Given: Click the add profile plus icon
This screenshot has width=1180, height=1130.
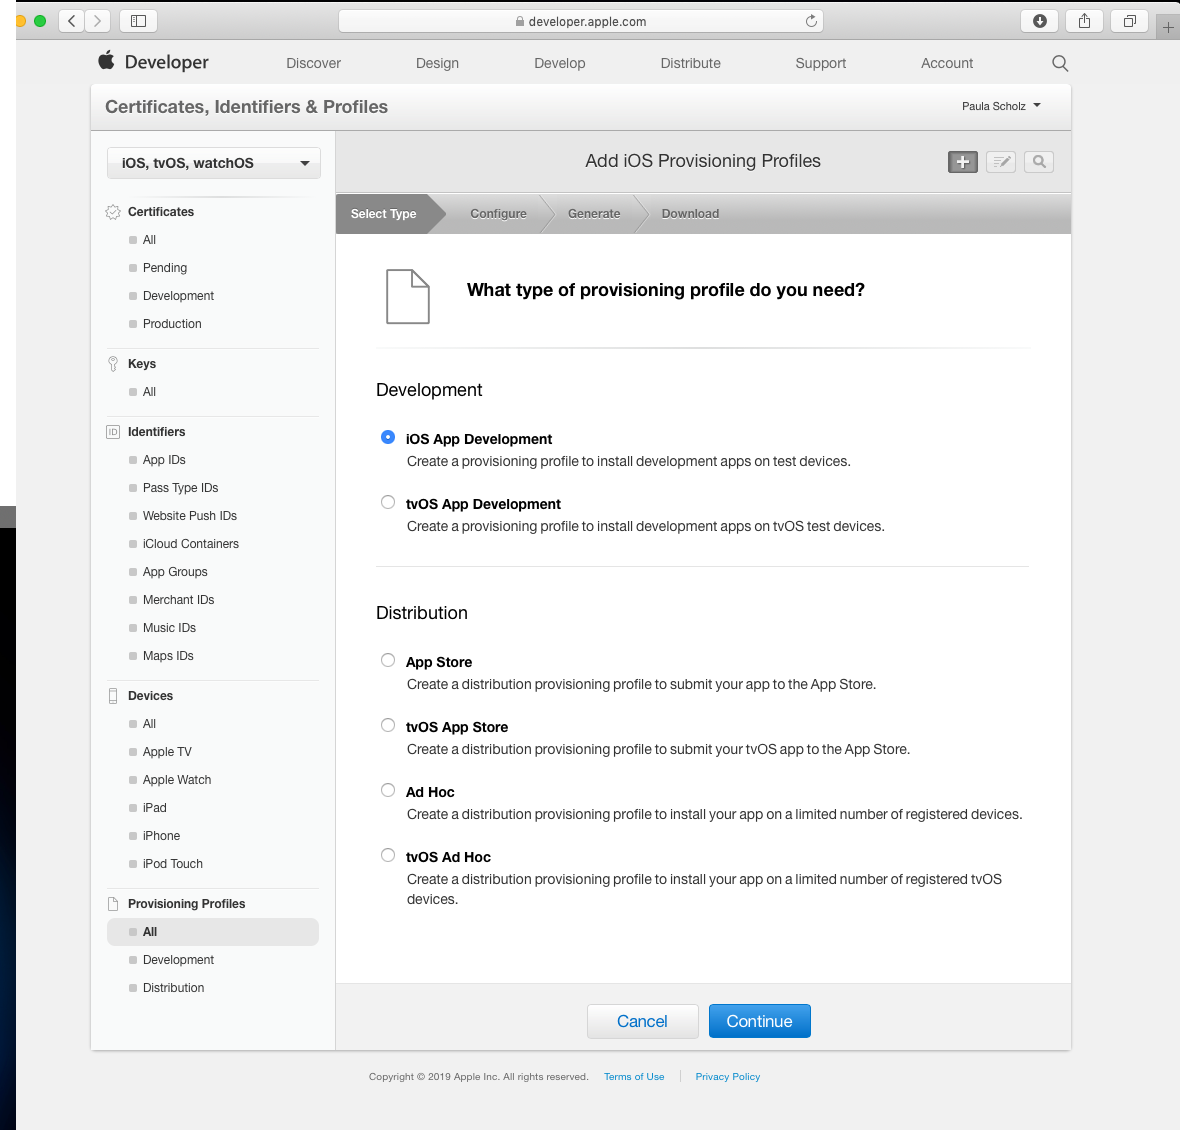Looking at the screenshot, I should tap(962, 162).
